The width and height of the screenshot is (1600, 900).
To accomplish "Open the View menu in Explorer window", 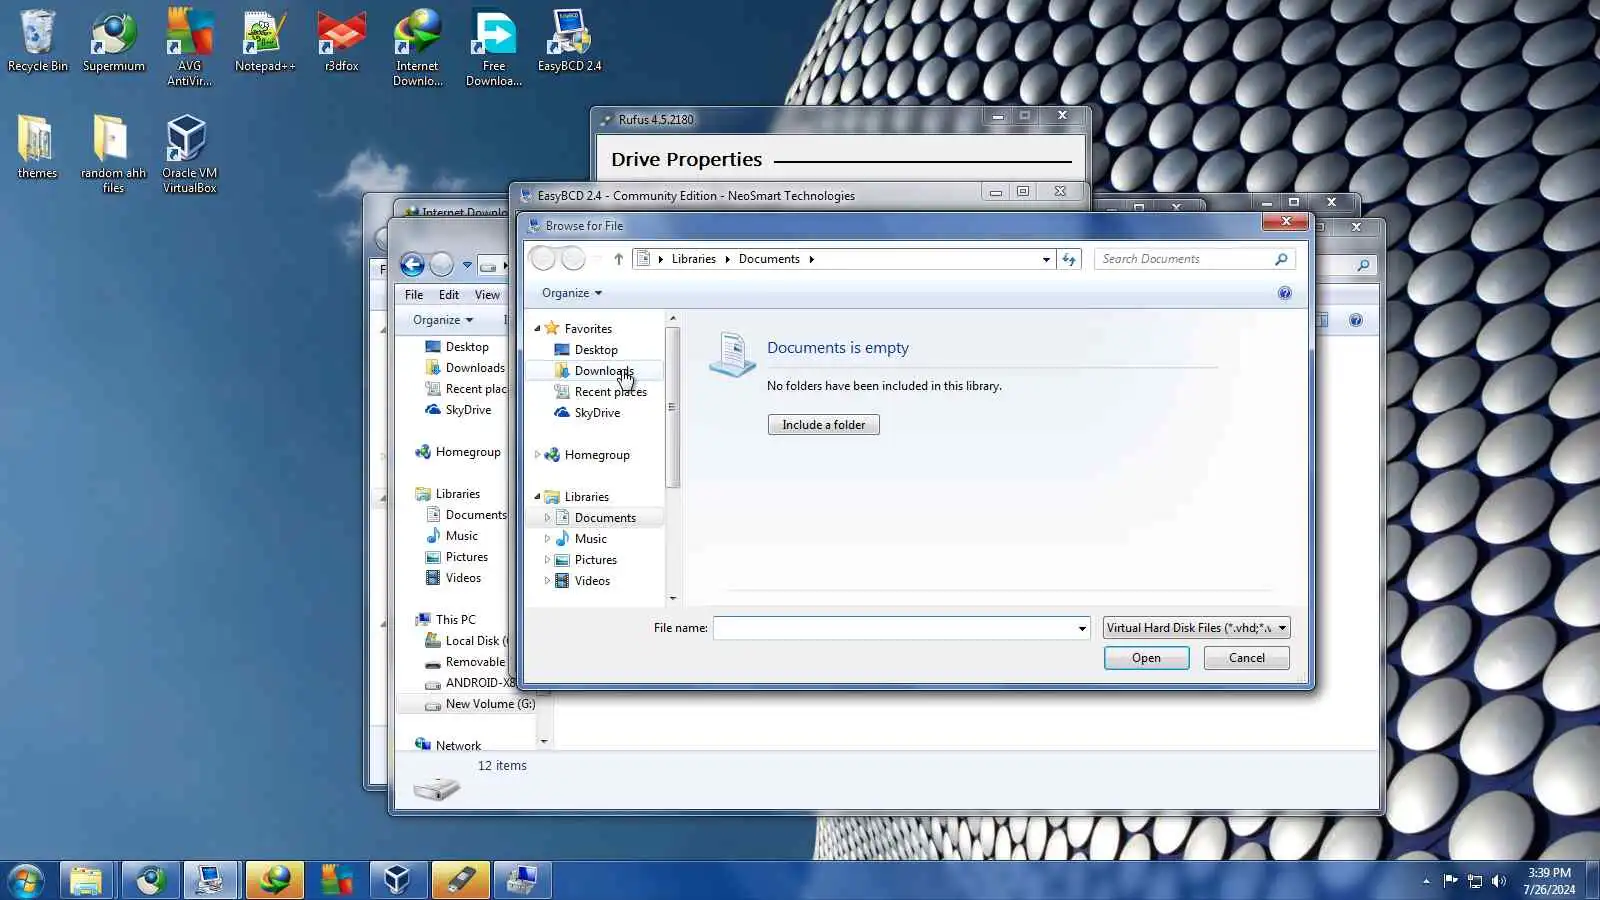I will click(x=487, y=295).
